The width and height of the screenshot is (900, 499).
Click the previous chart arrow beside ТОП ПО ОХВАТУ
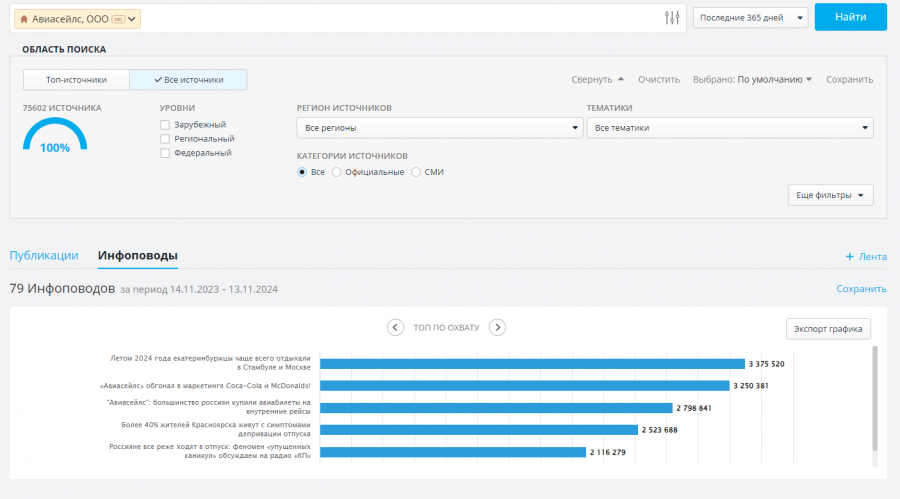coord(395,327)
